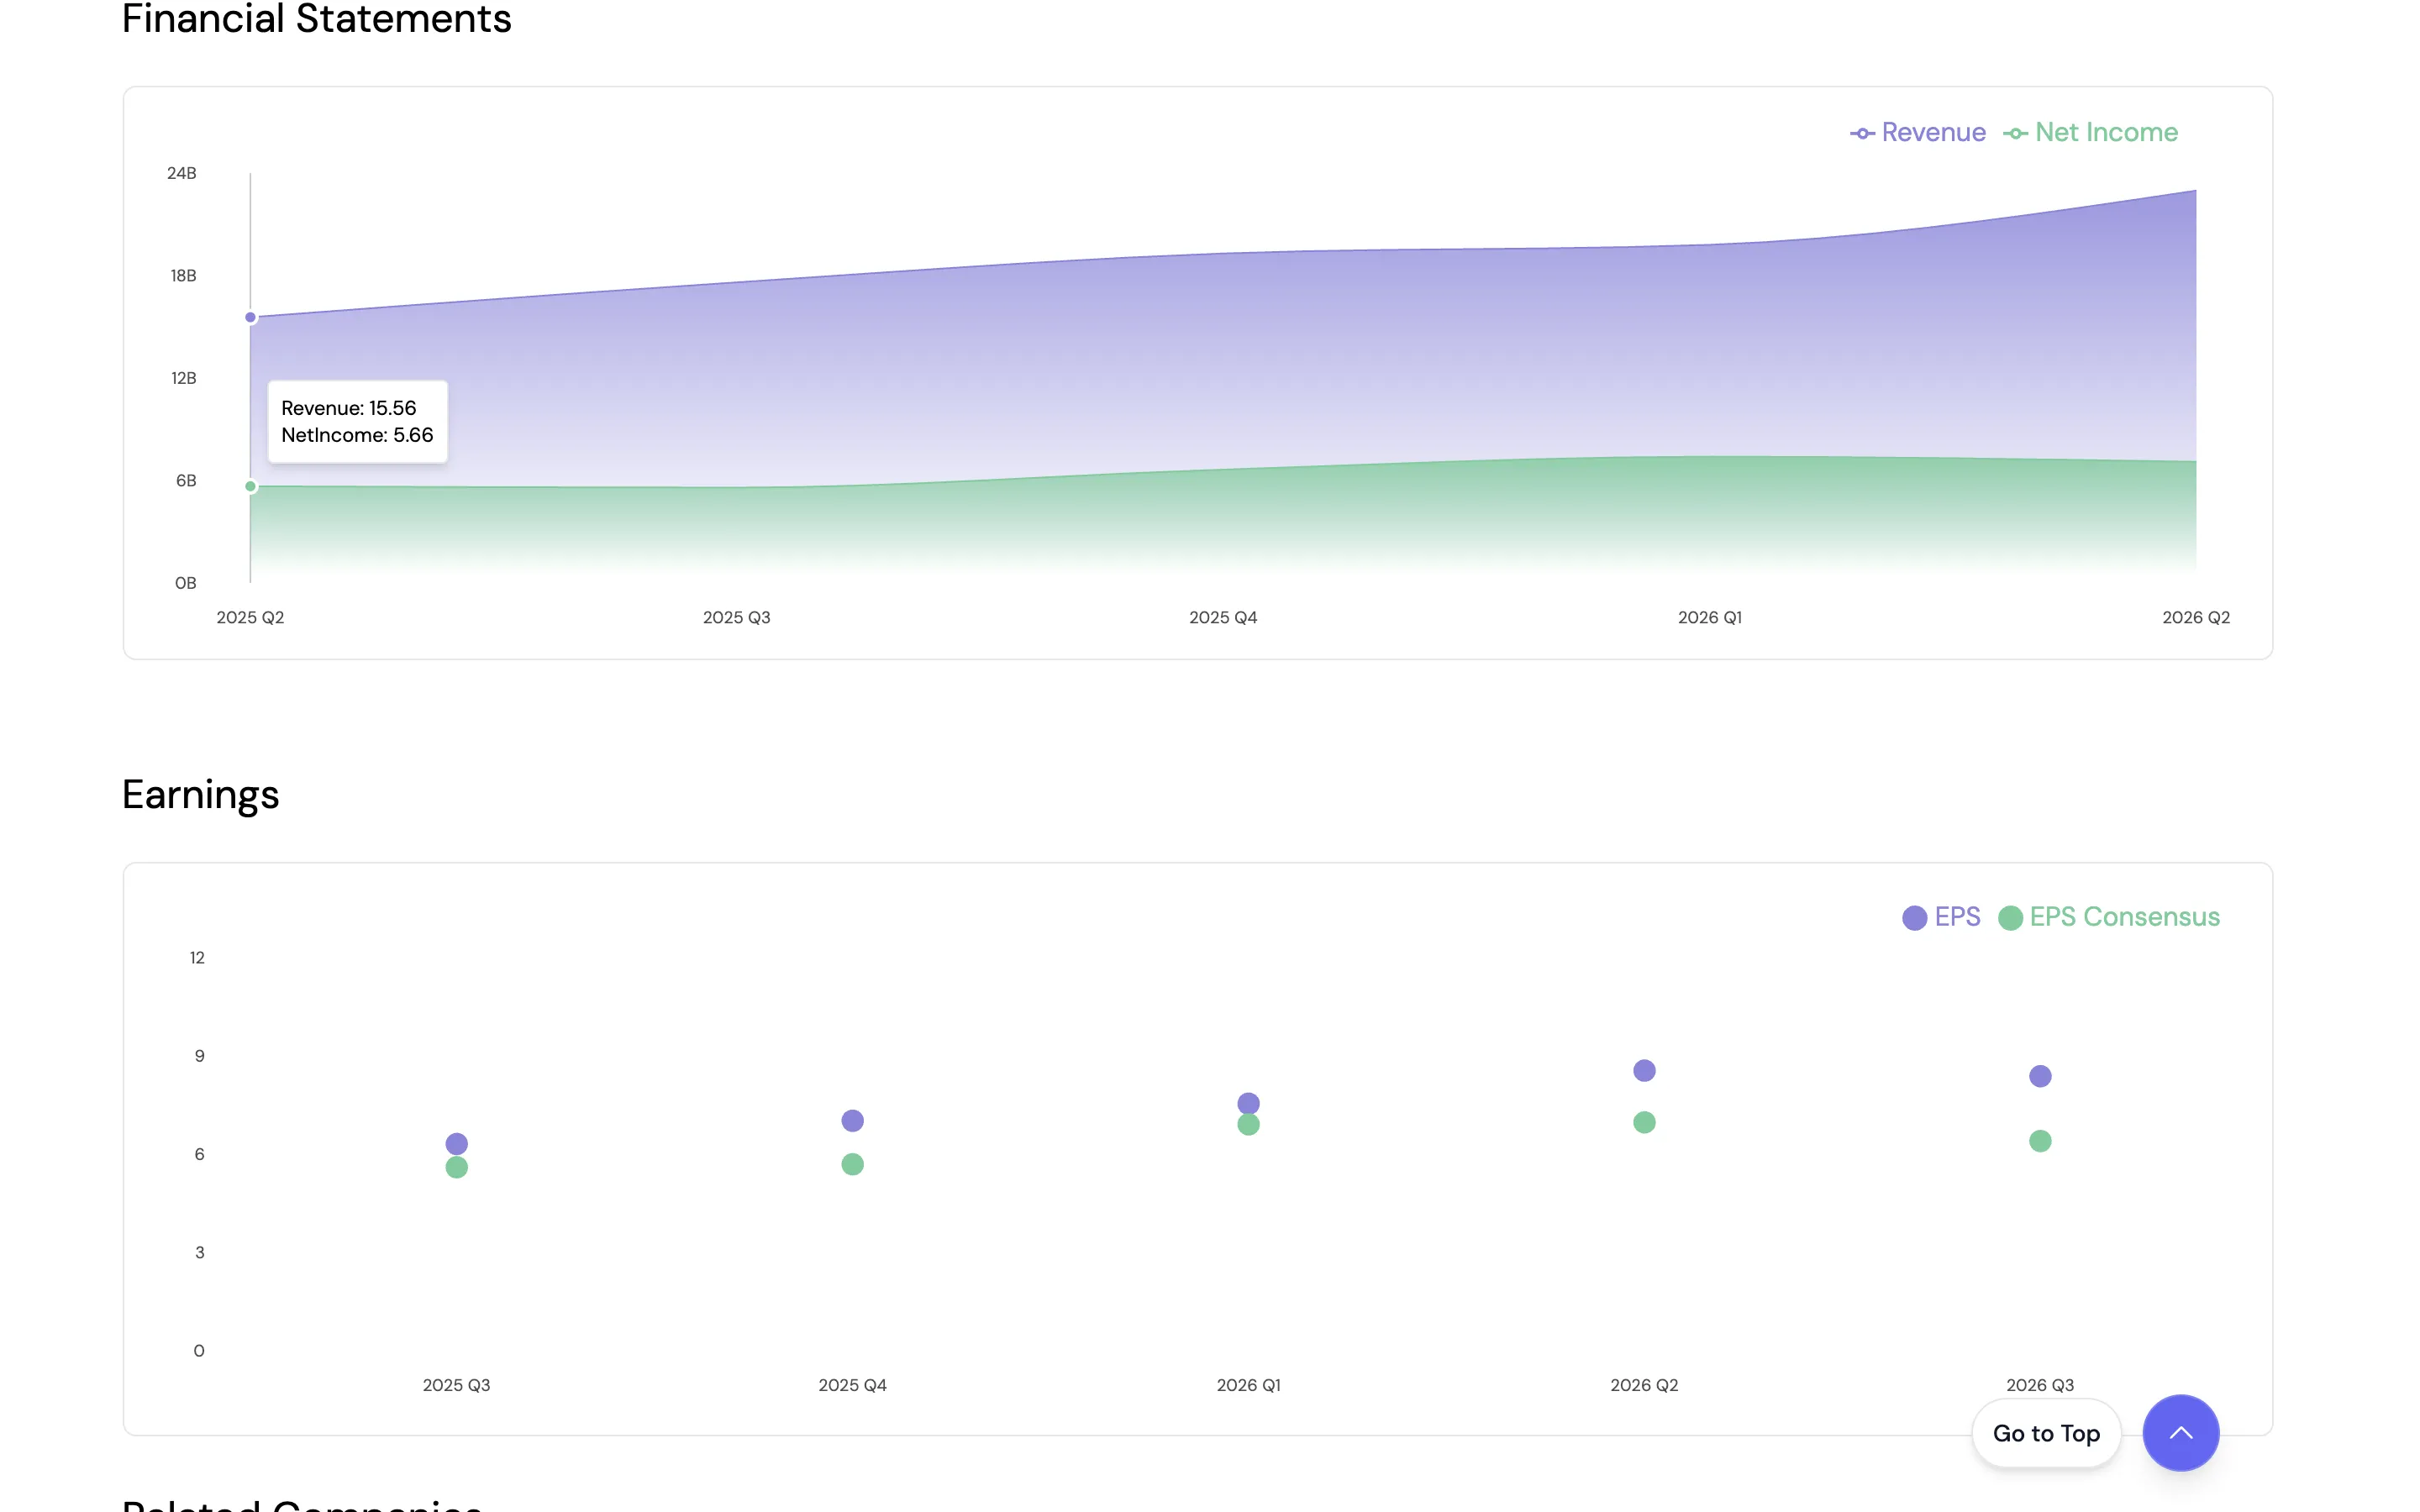This screenshot has height=1512, width=2420.
Task: Click the Earnings section heading
Action: (x=200, y=795)
